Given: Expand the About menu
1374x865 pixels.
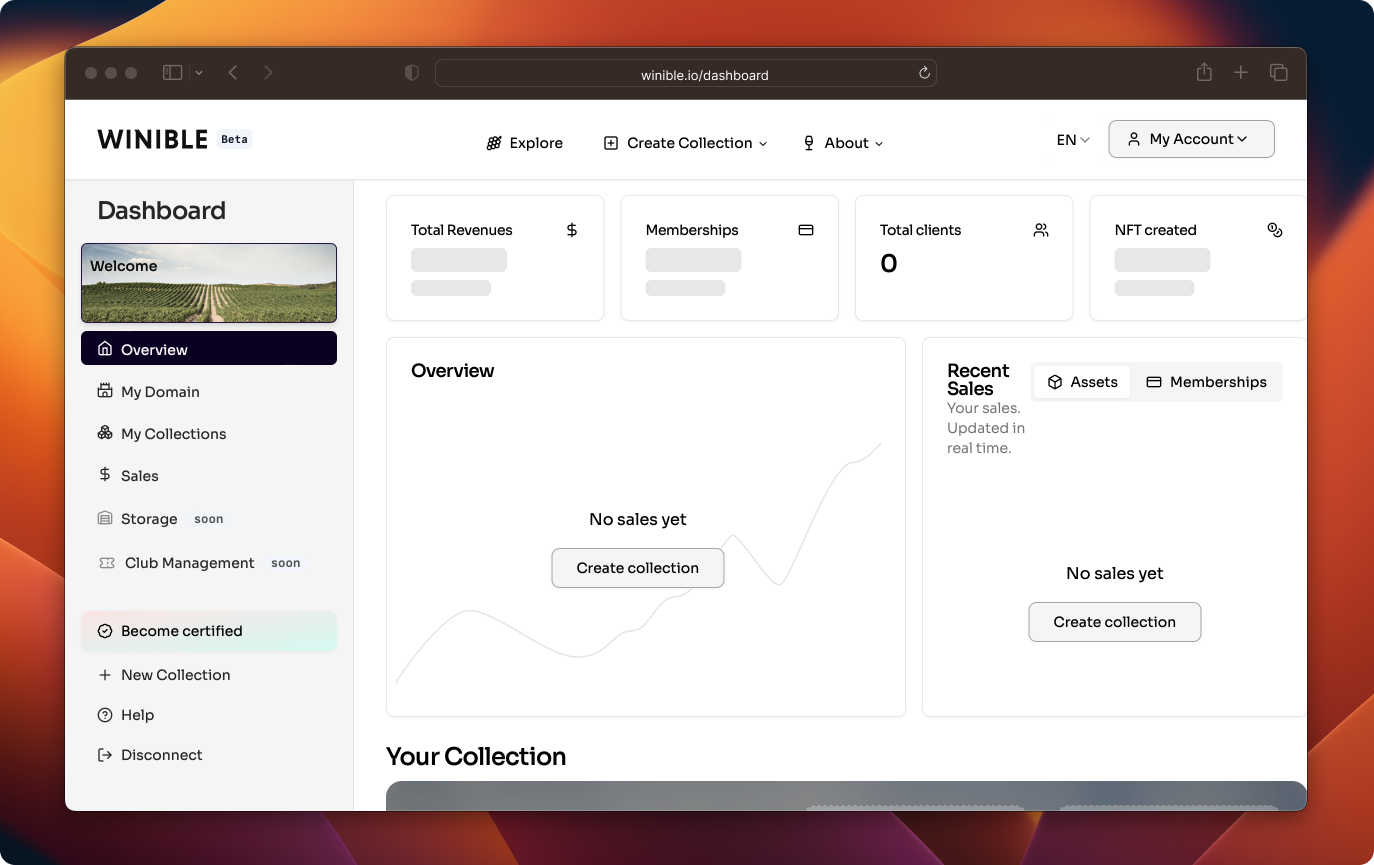Looking at the screenshot, I should pos(844,143).
